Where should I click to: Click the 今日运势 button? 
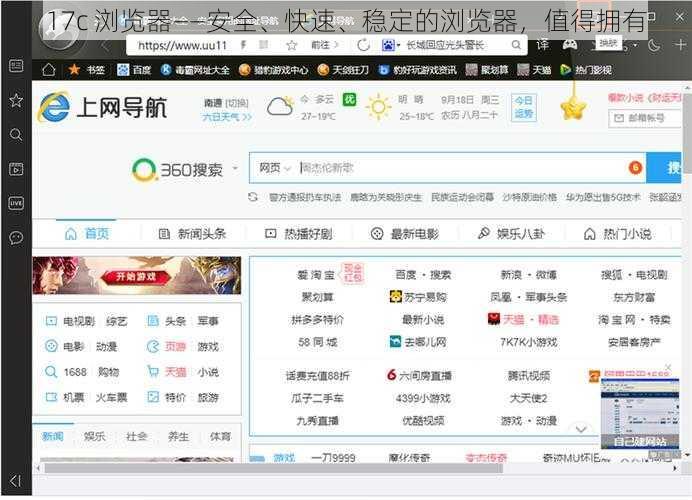click(x=523, y=107)
